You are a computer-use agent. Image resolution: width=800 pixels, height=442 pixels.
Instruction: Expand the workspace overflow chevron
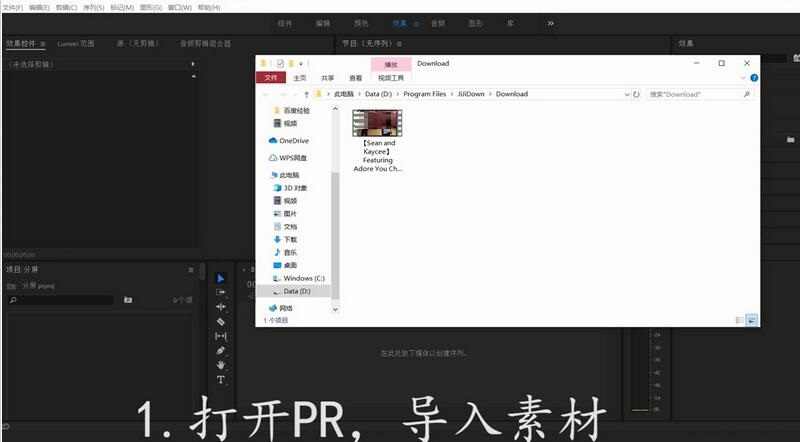(x=550, y=23)
